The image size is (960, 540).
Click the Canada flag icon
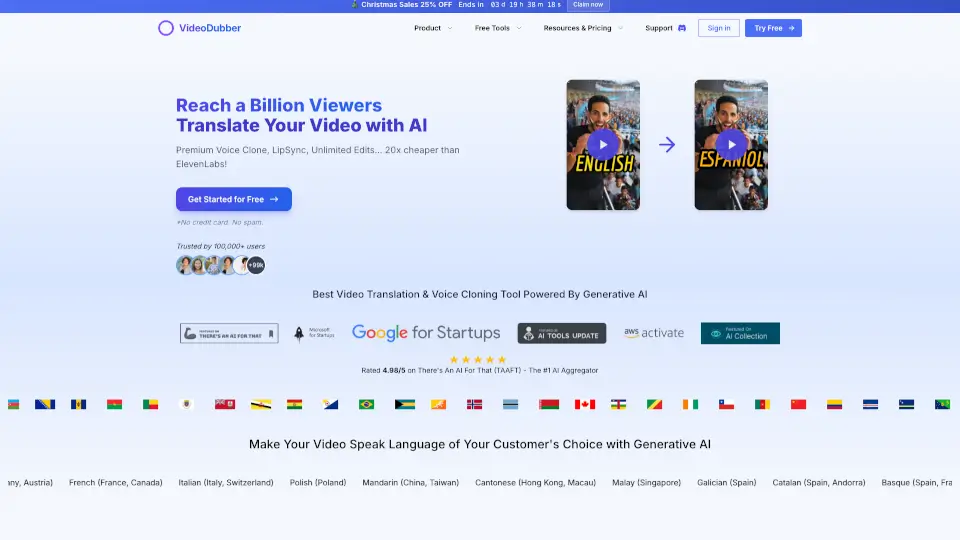pos(584,404)
